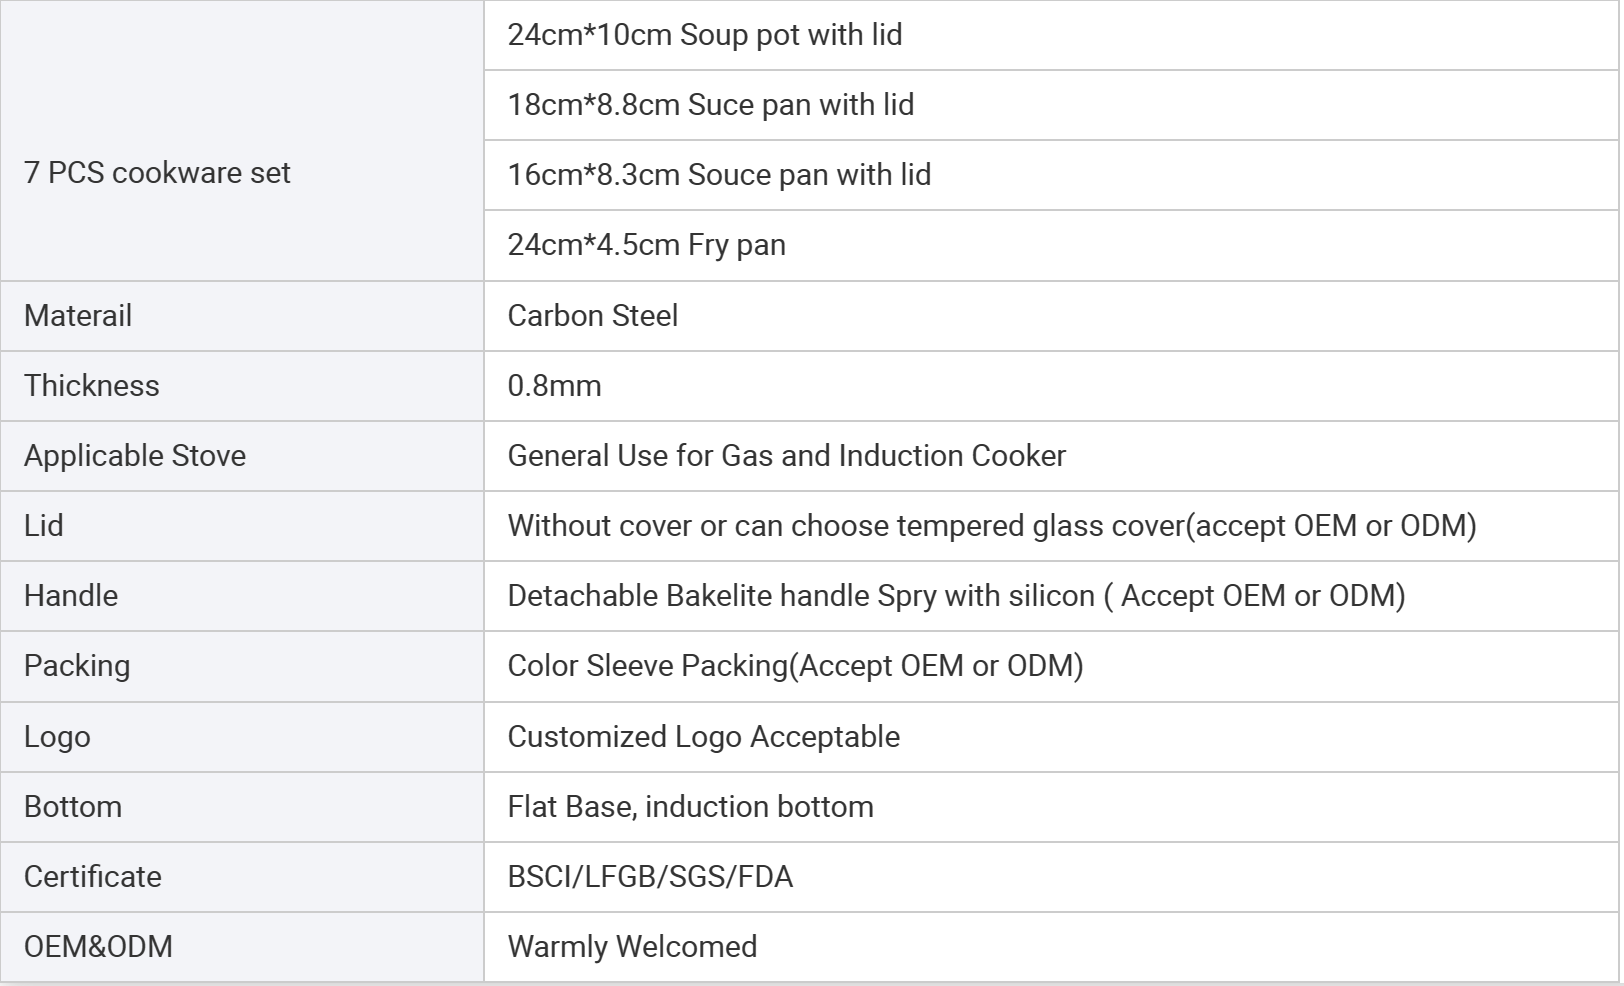Select the Color Sleeve Packing value

tap(796, 666)
